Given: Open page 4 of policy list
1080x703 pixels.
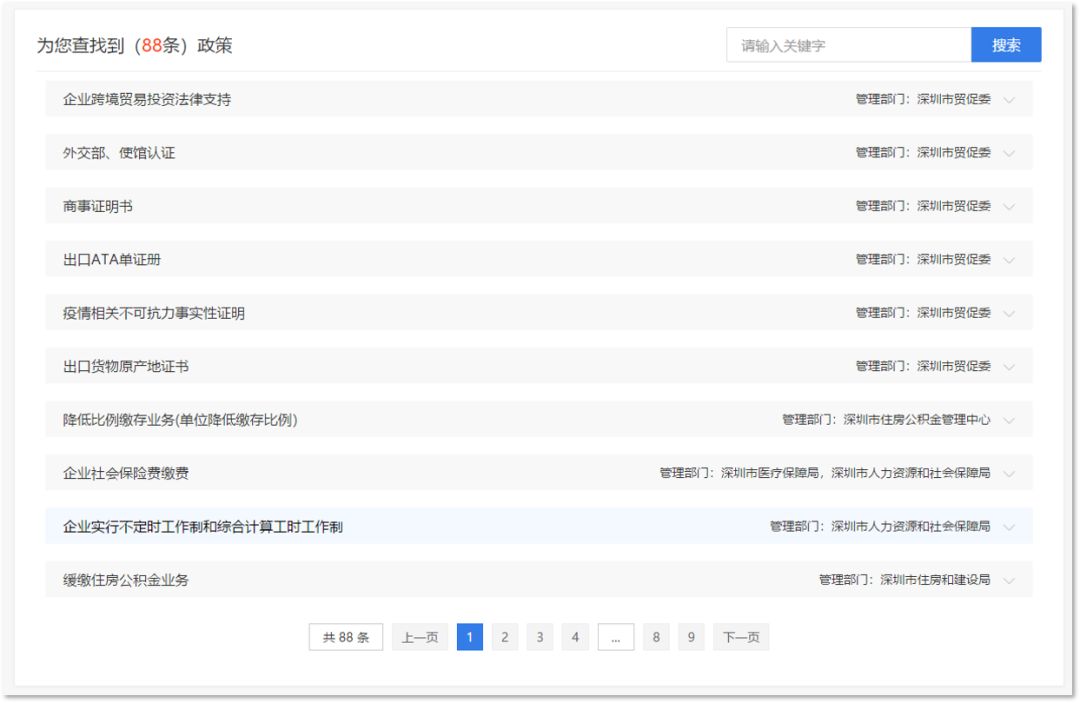Looking at the screenshot, I should [x=575, y=637].
